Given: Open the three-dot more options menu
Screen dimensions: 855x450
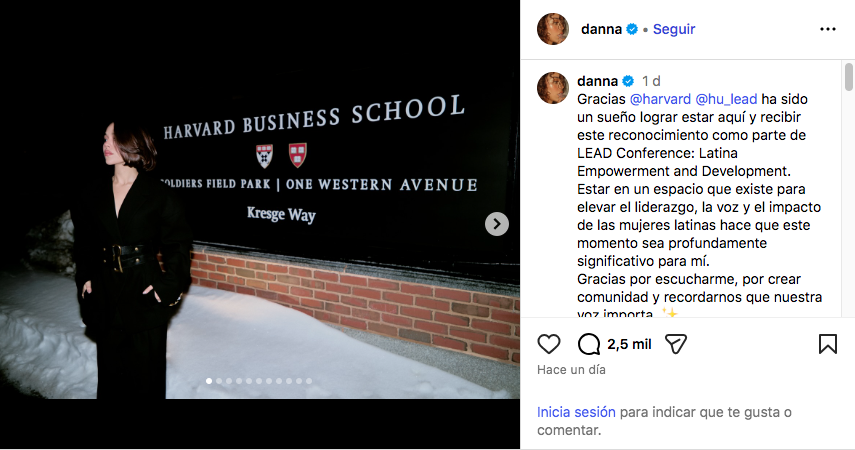Looking at the screenshot, I should pos(827,29).
